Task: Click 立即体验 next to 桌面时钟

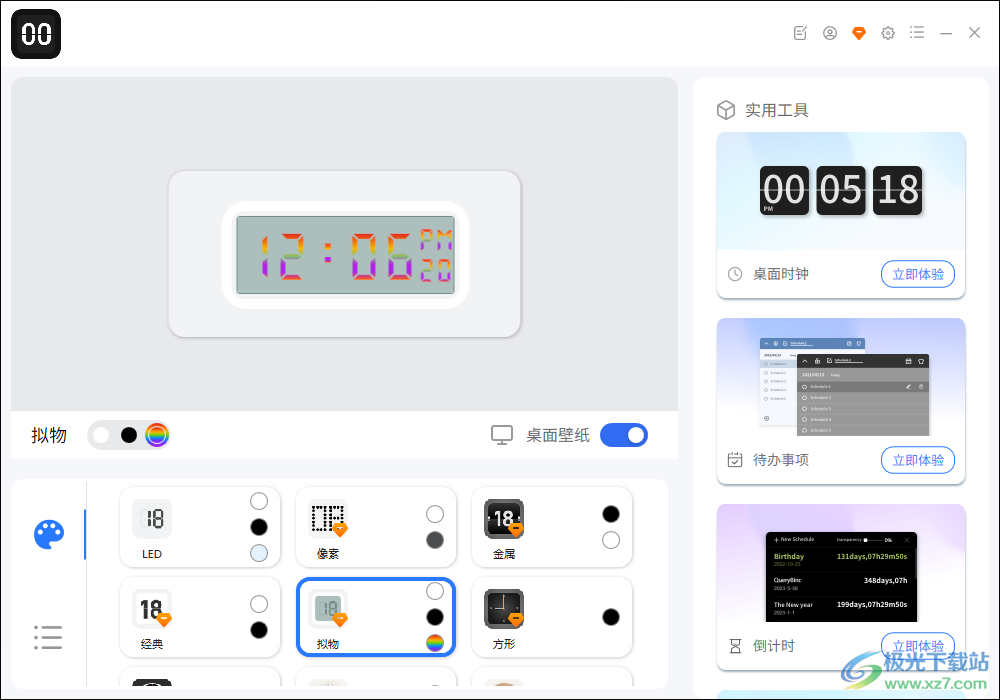Action: pyautogui.click(x=918, y=274)
